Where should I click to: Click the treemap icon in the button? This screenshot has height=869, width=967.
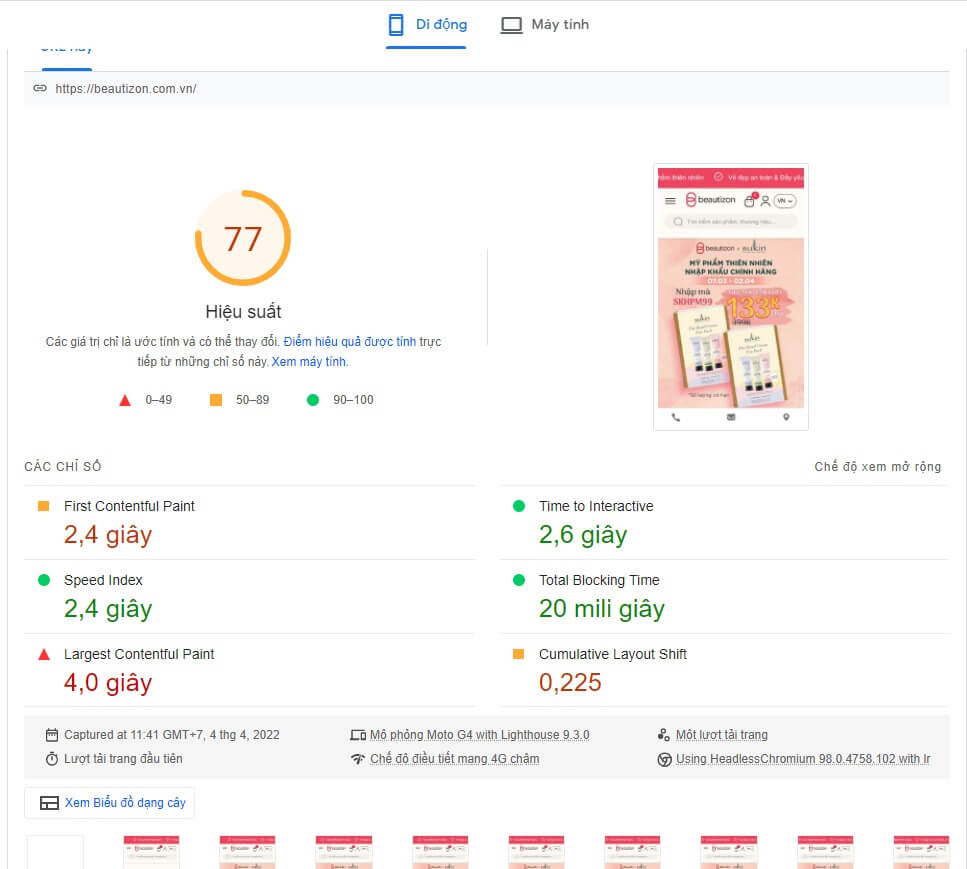49,803
